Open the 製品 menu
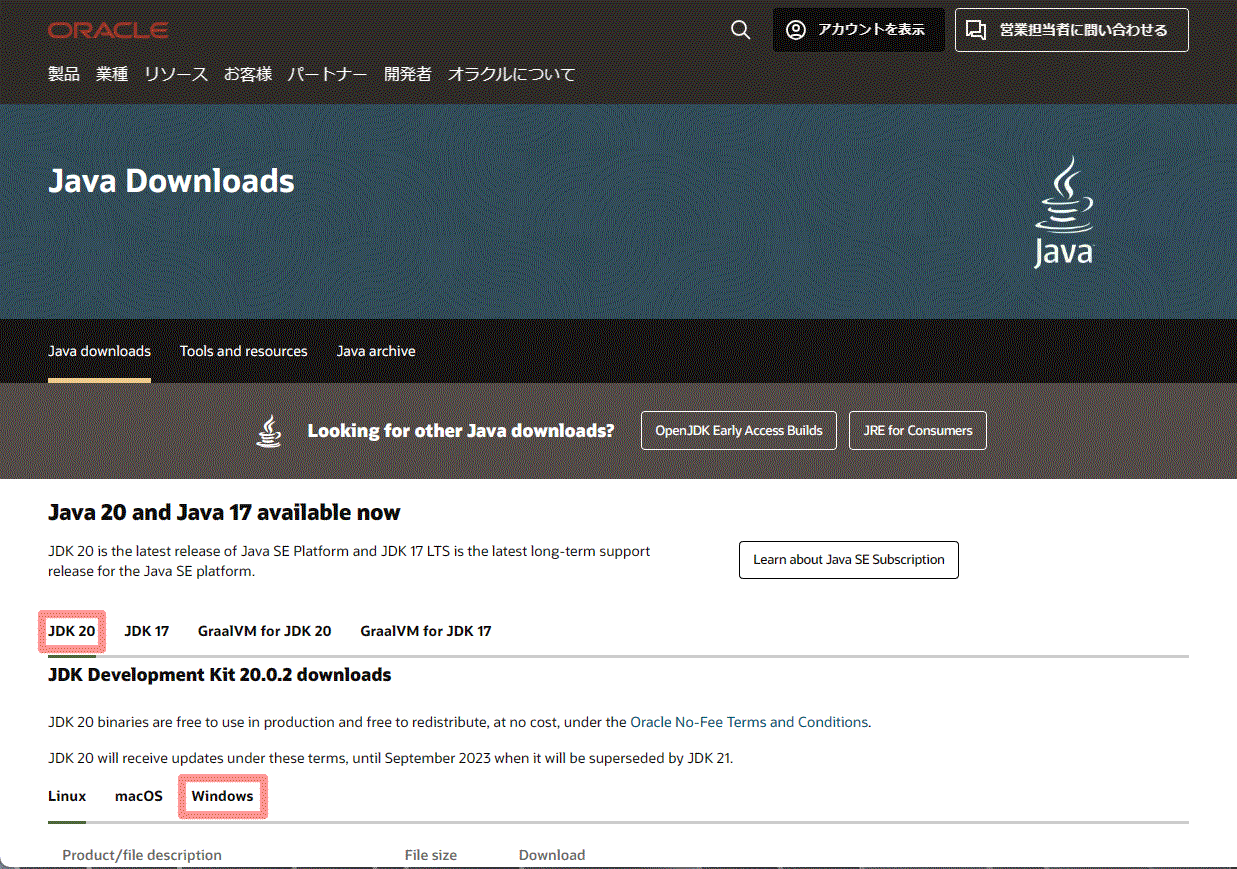This screenshot has height=869, width=1237. (64, 74)
